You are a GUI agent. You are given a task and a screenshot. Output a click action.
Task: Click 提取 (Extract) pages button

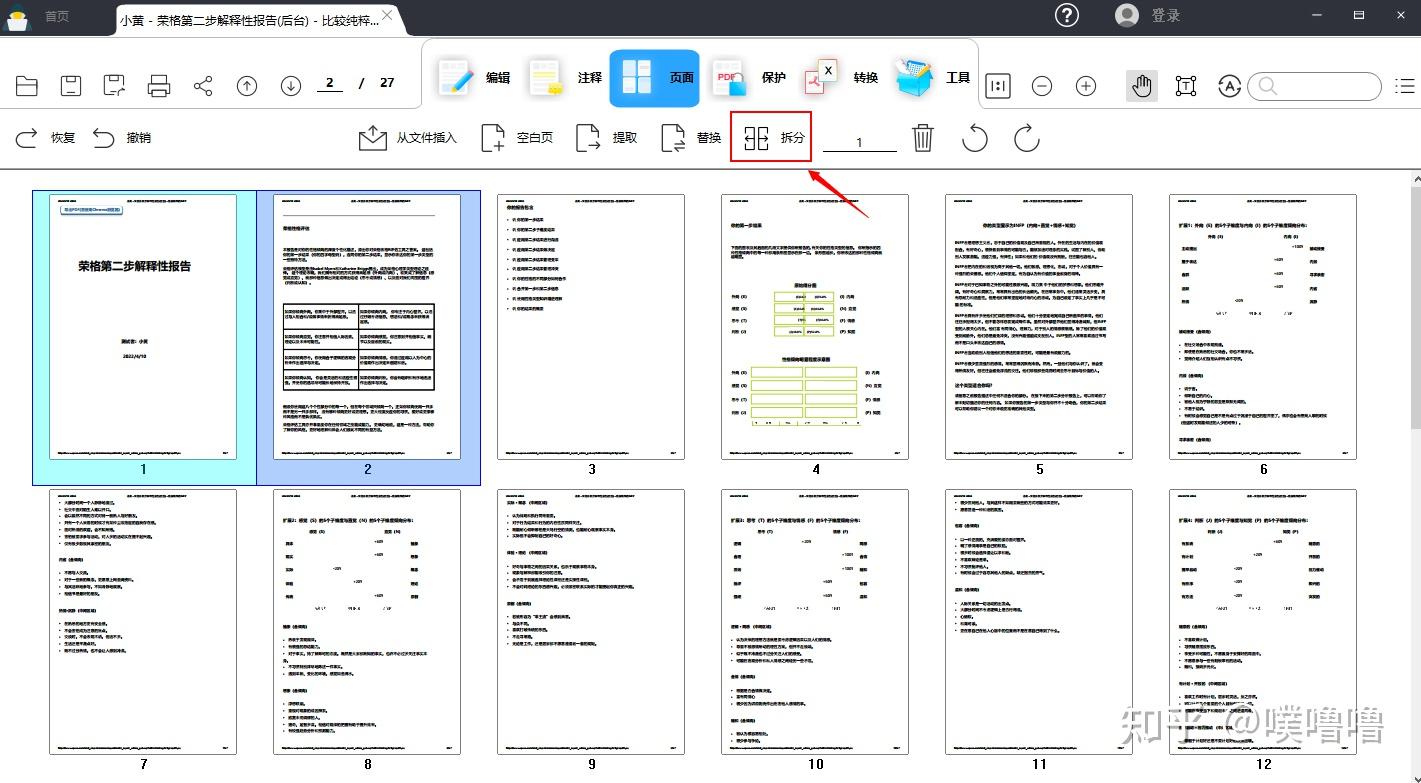click(607, 138)
